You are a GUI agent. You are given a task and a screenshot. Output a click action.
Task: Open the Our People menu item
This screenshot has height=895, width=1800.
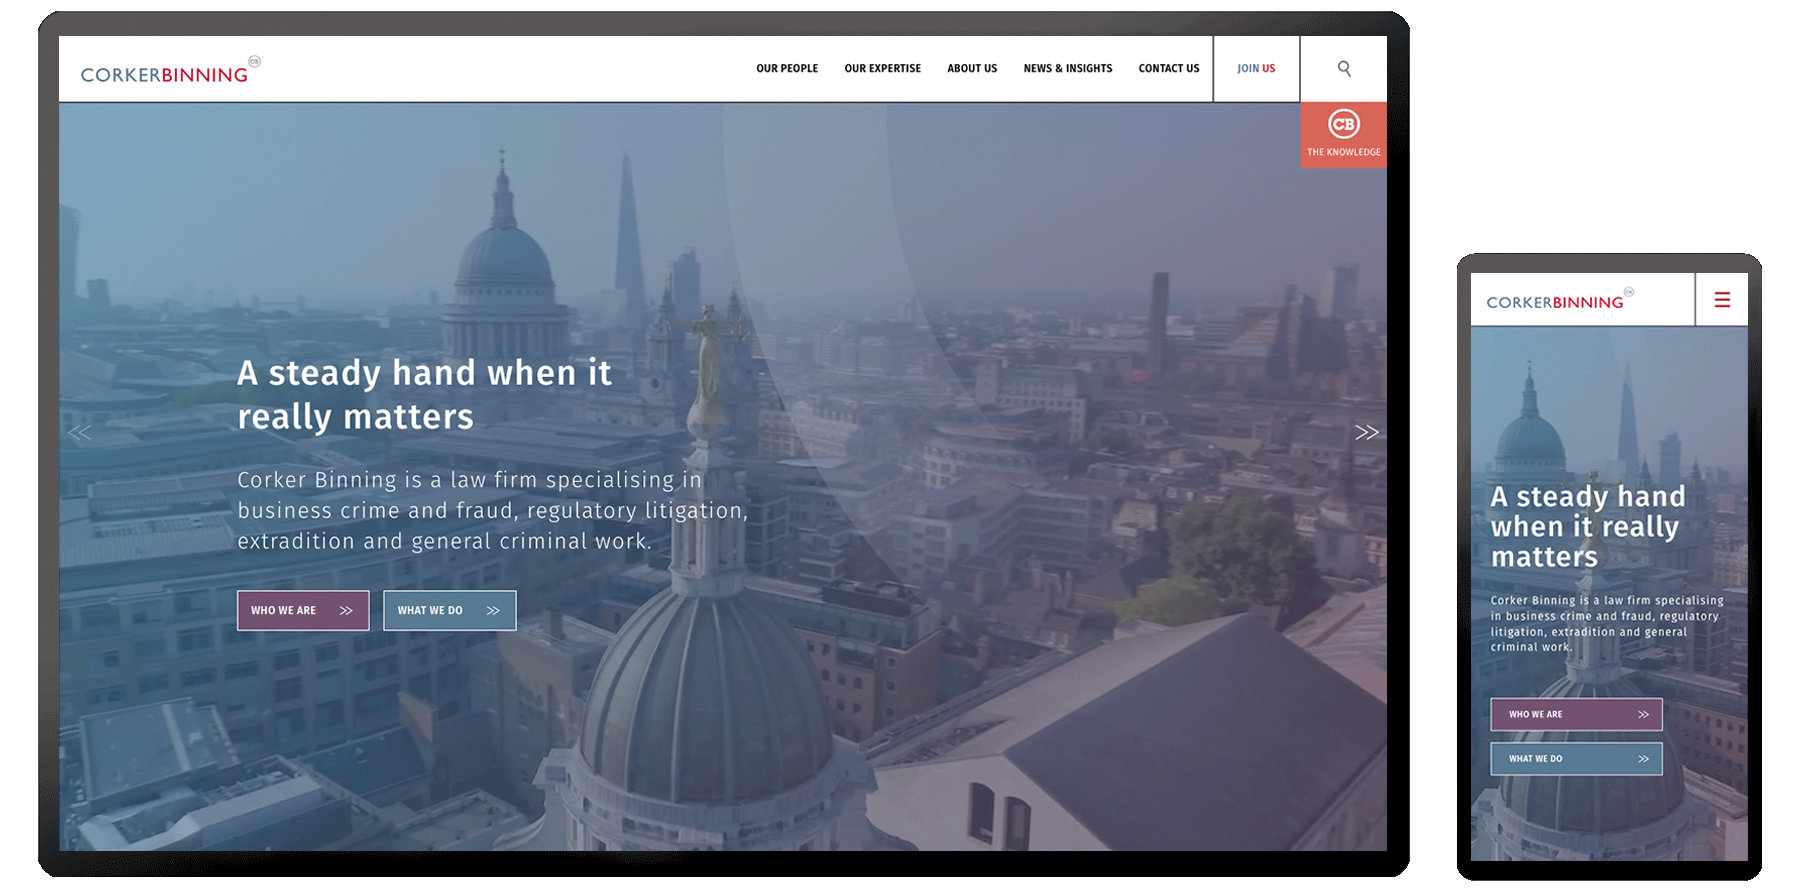(787, 69)
